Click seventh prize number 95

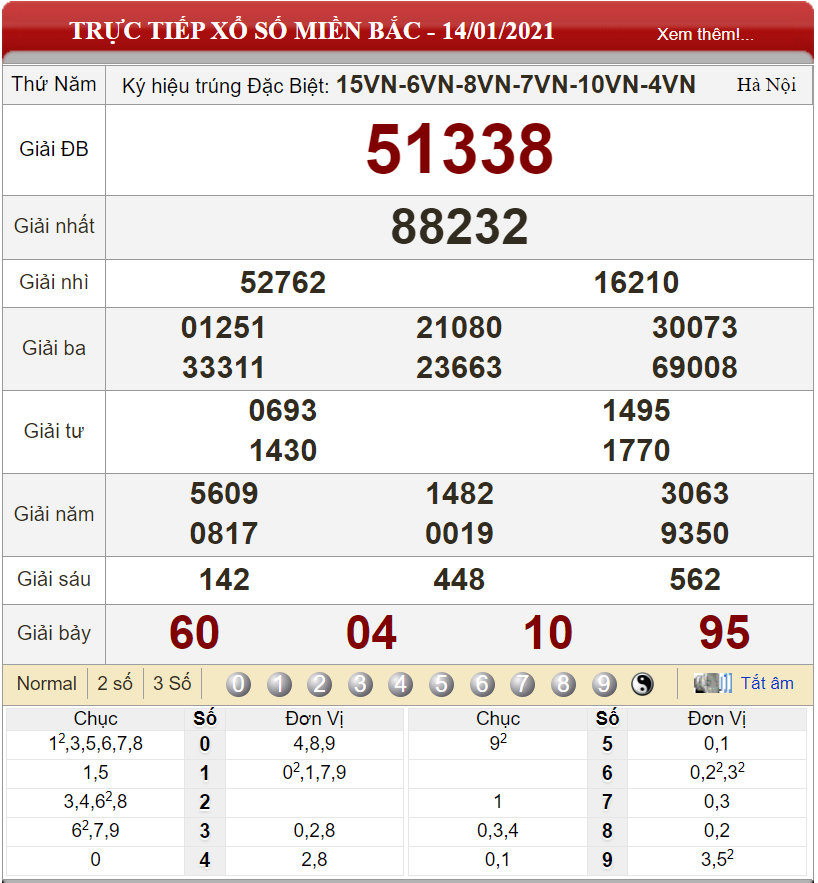pos(725,633)
